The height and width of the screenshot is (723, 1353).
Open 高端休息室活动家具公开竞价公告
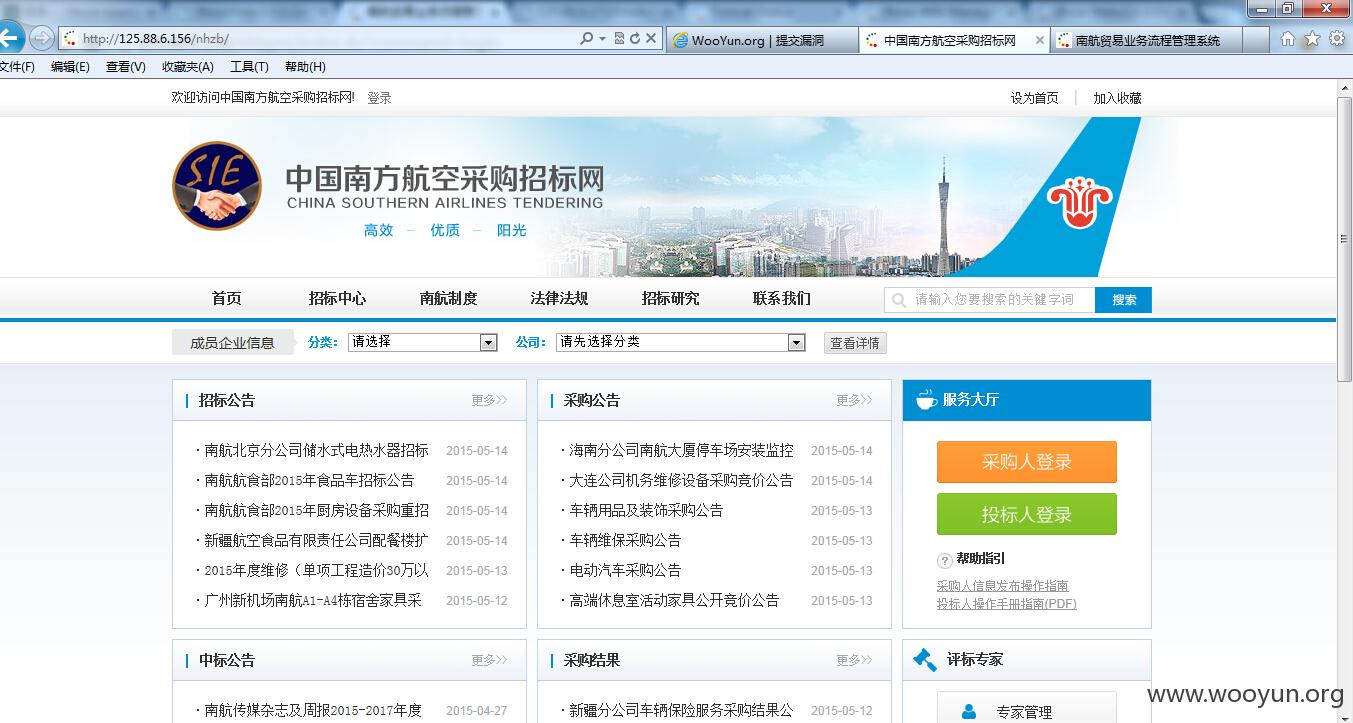674,600
